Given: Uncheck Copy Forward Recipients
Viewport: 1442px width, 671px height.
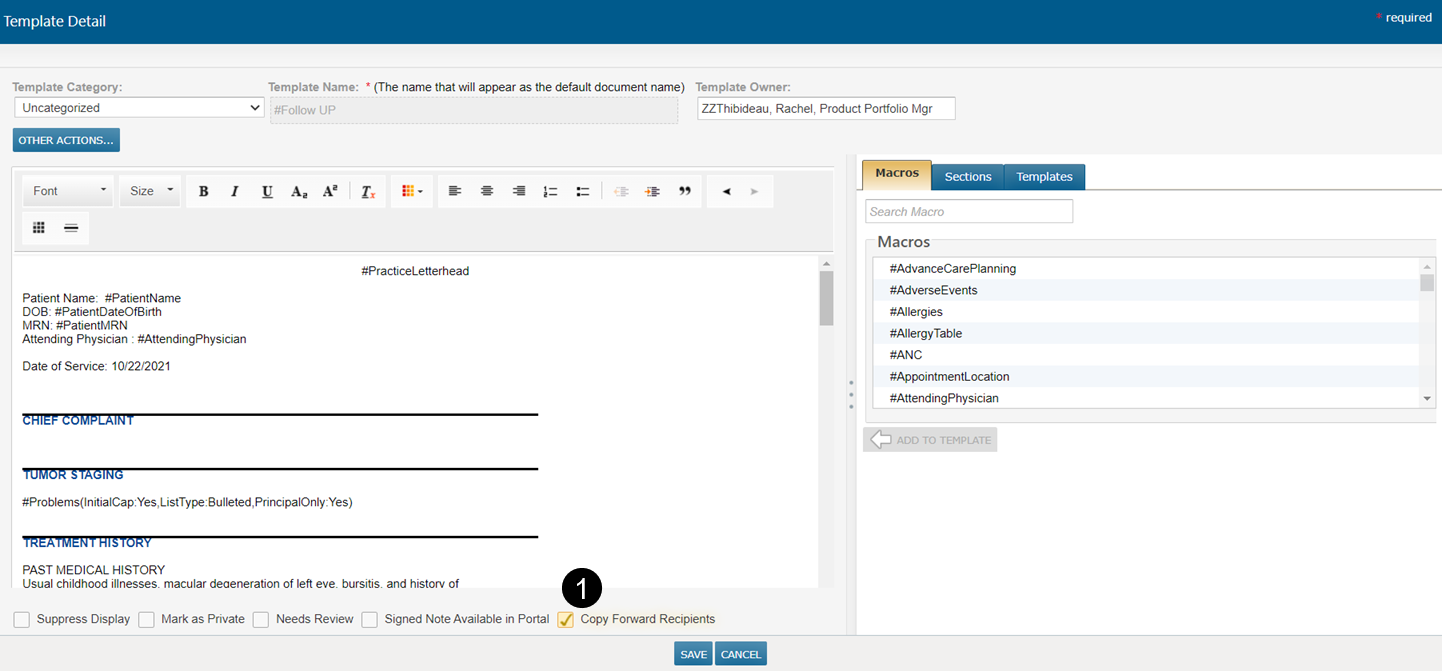Looking at the screenshot, I should (x=566, y=620).
